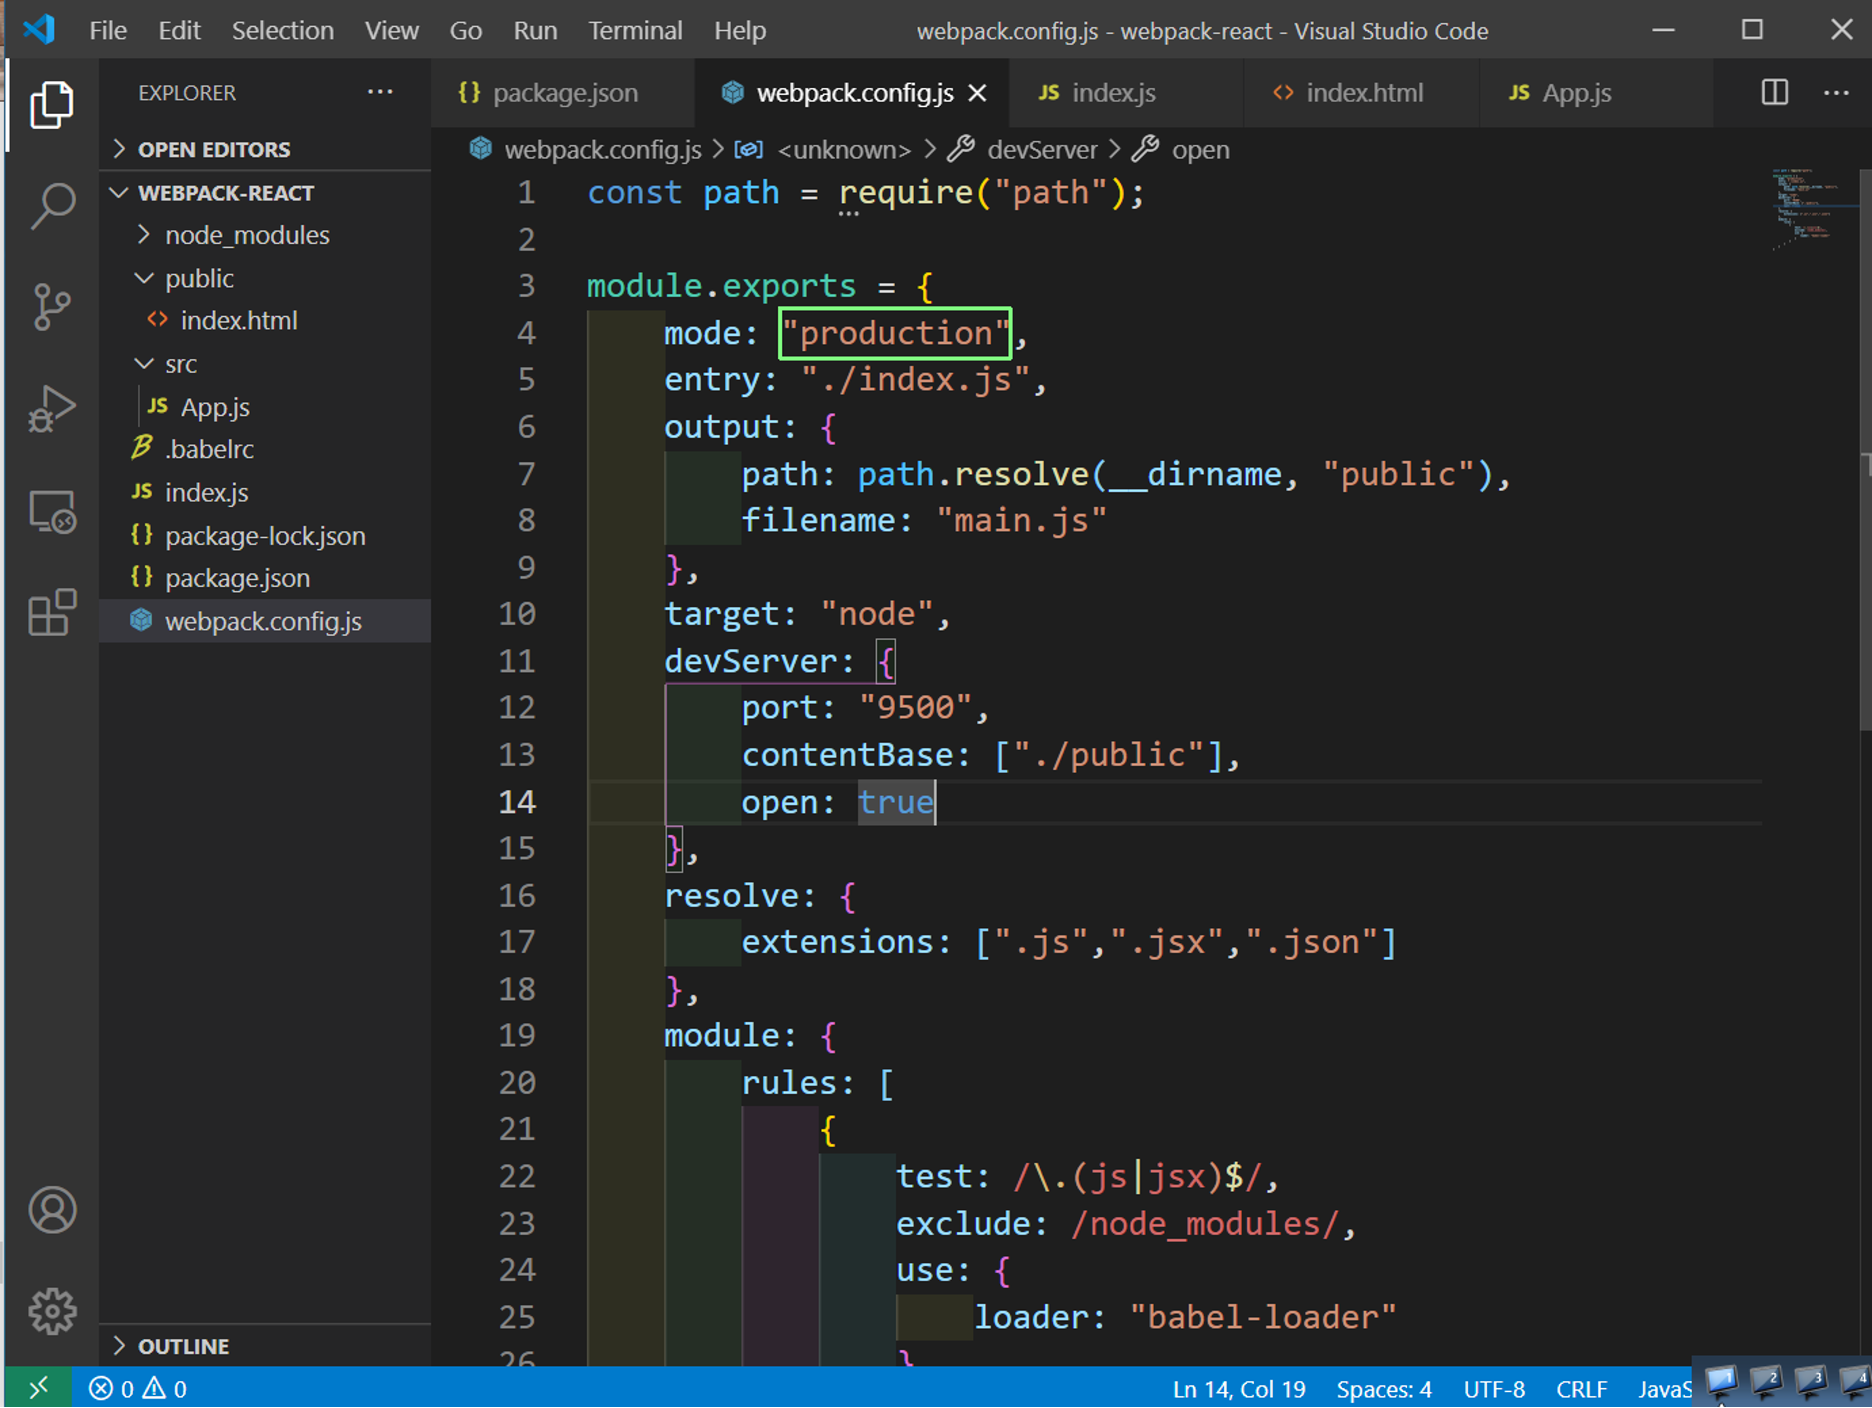1872x1408 pixels.
Task: Click the "9500" port value
Action: click(x=915, y=708)
